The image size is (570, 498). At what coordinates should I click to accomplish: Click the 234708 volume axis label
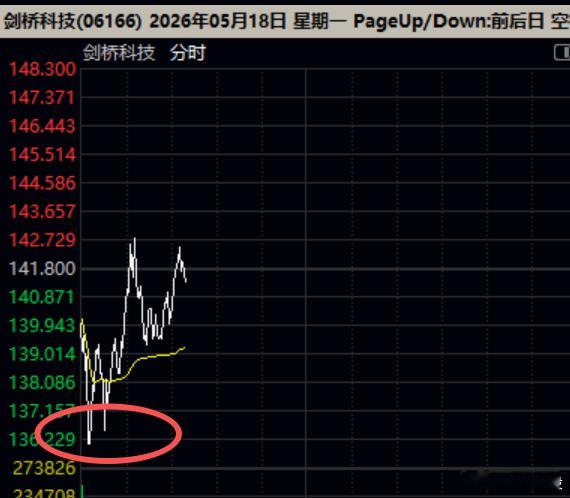[44, 493]
